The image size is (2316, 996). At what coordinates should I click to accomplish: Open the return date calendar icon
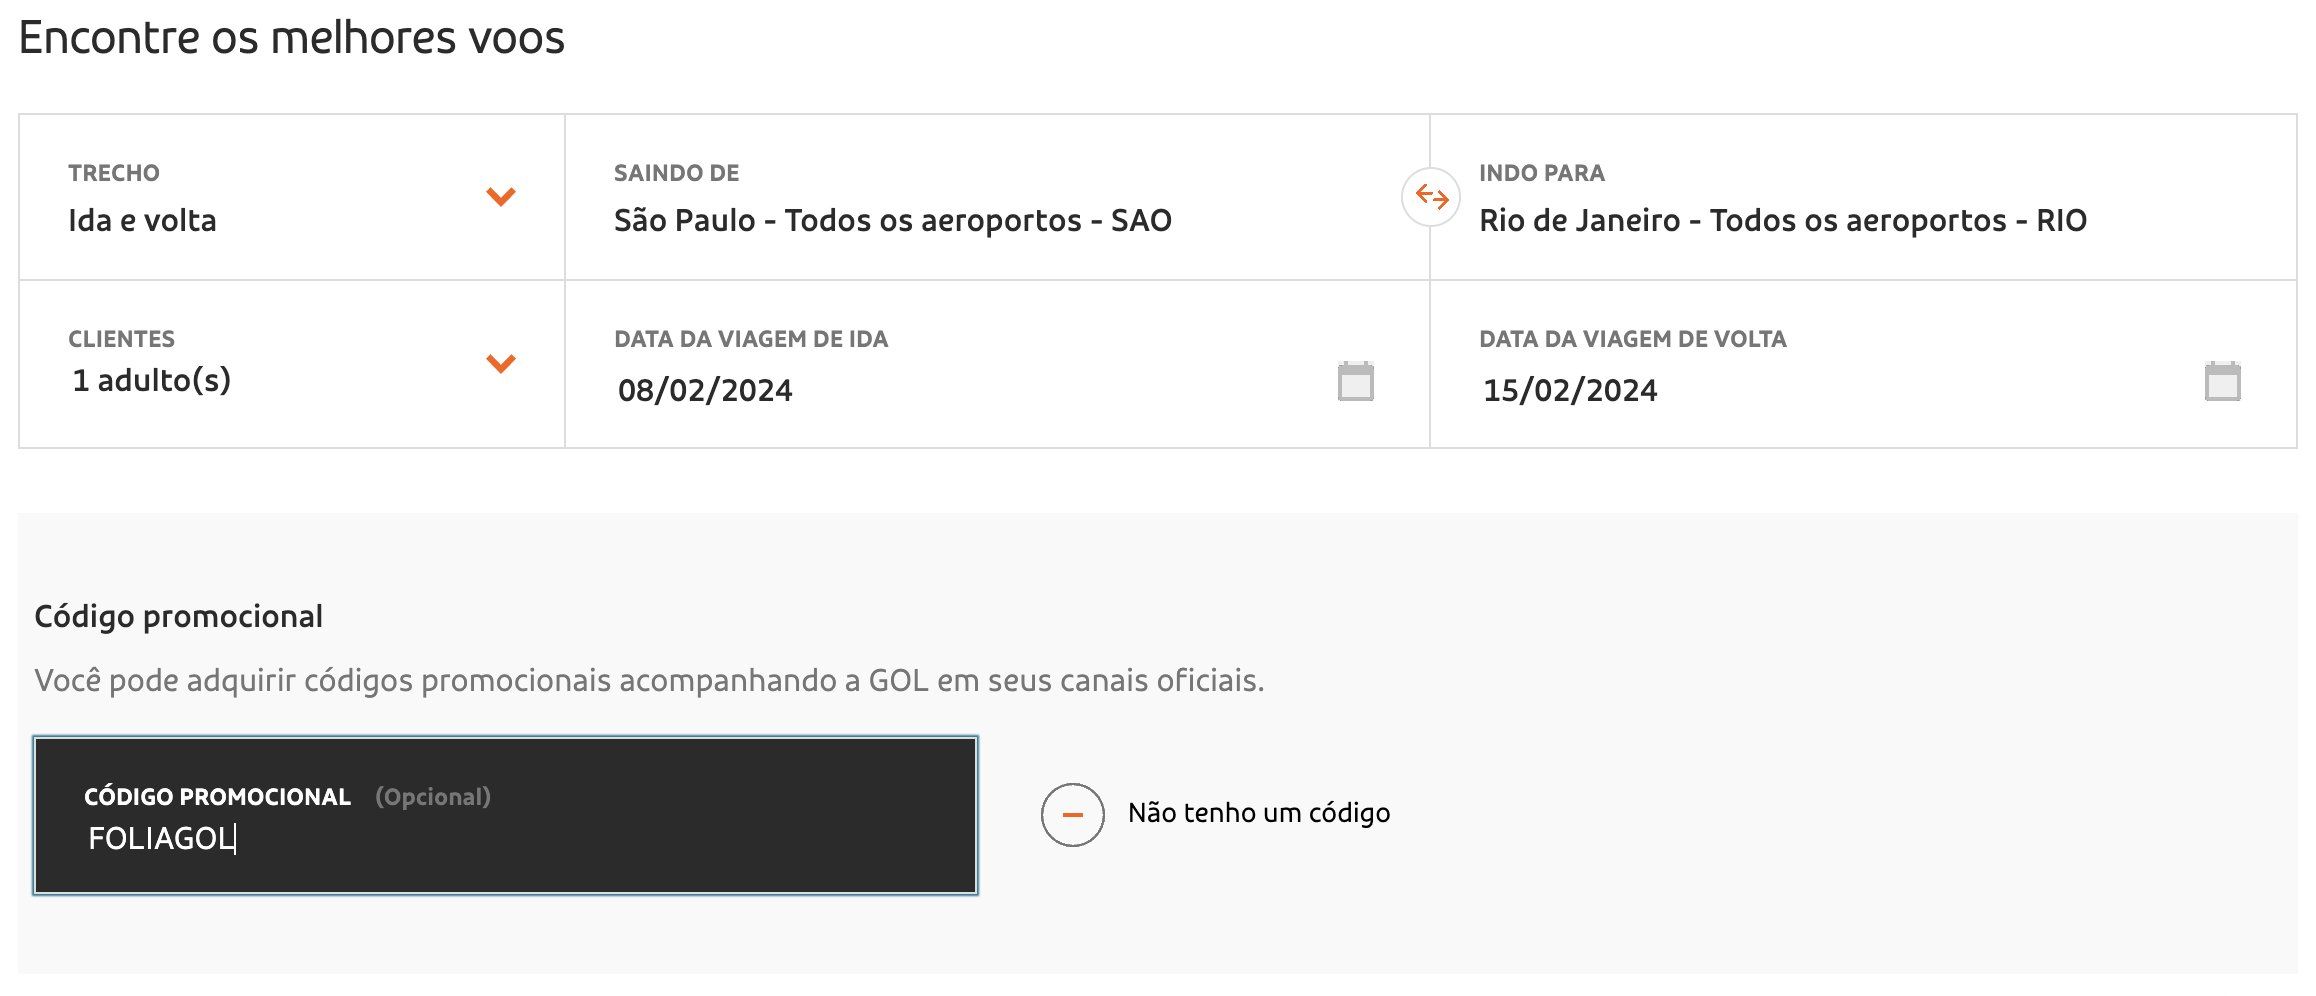point(2222,381)
